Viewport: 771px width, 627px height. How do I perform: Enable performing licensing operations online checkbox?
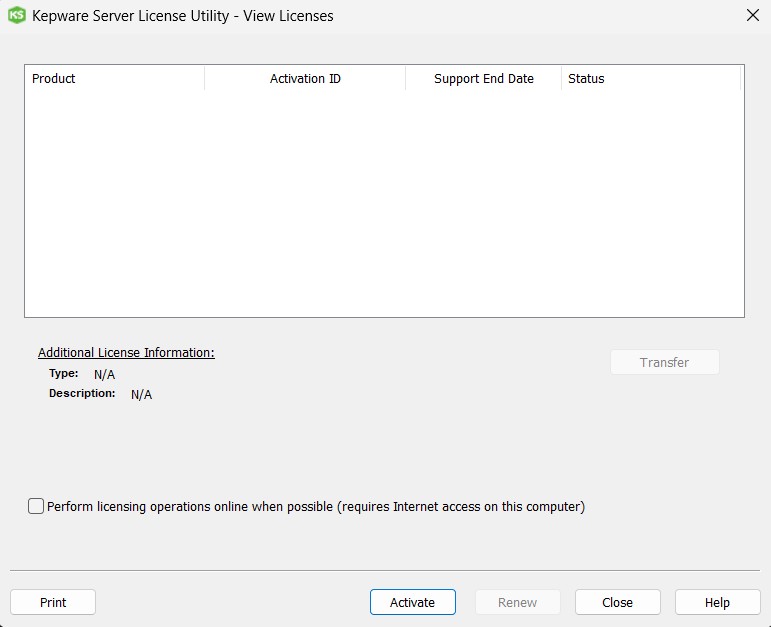coord(37,507)
